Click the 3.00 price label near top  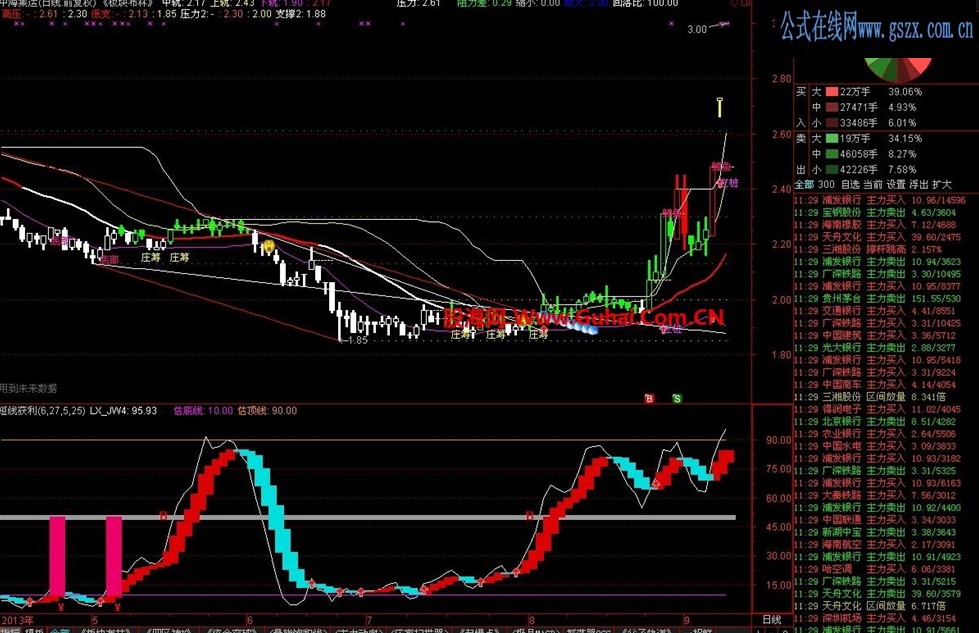[x=697, y=29]
